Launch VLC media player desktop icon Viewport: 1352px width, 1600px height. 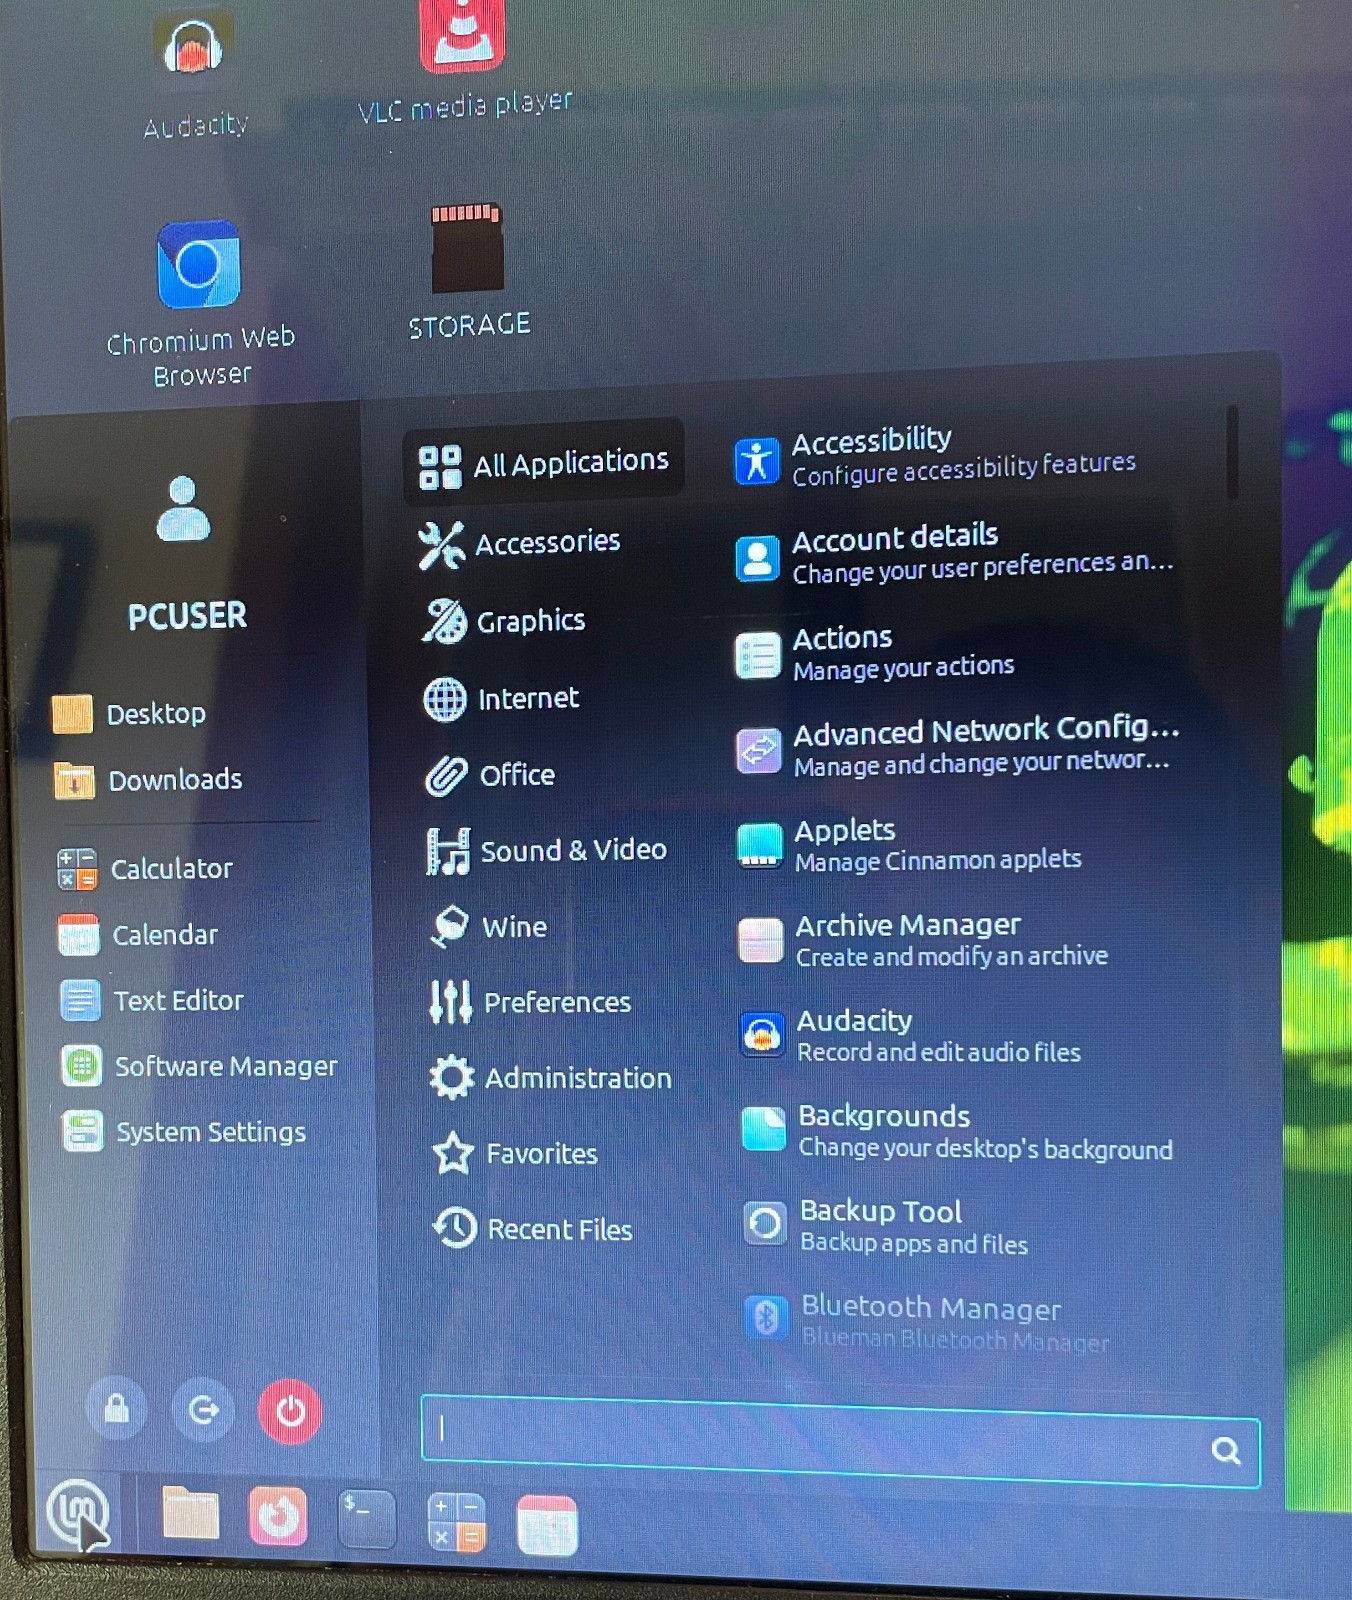pyautogui.click(x=464, y=60)
